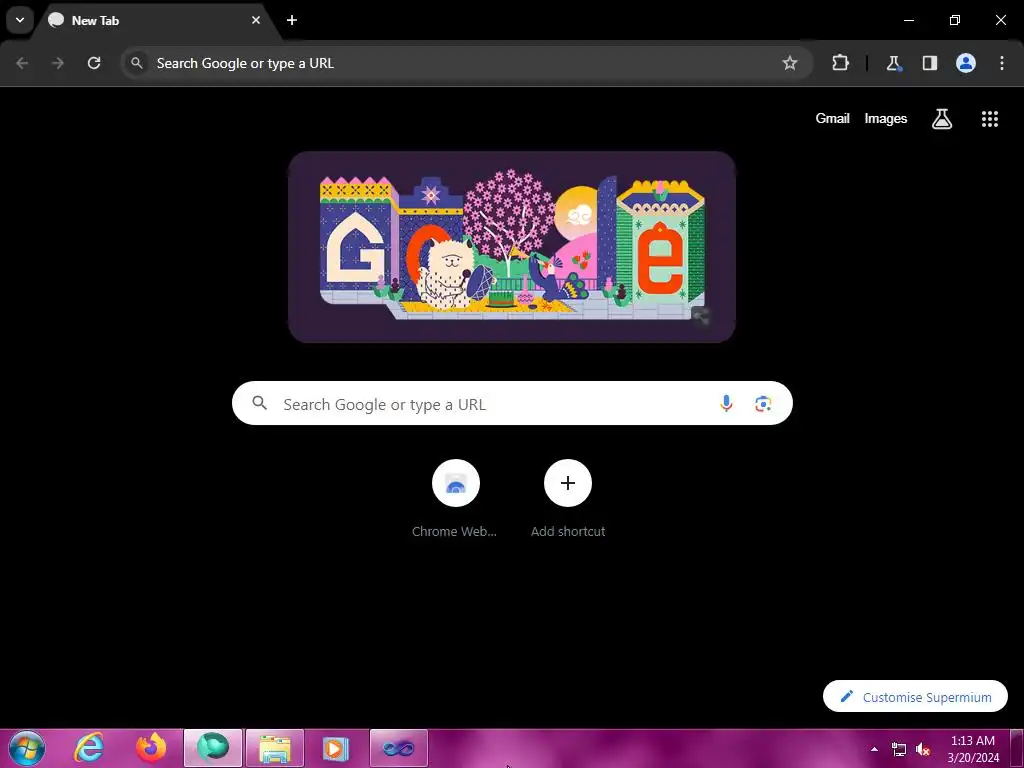Open the muted volume tray icon
The height and width of the screenshot is (768, 1024).
(923, 749)
